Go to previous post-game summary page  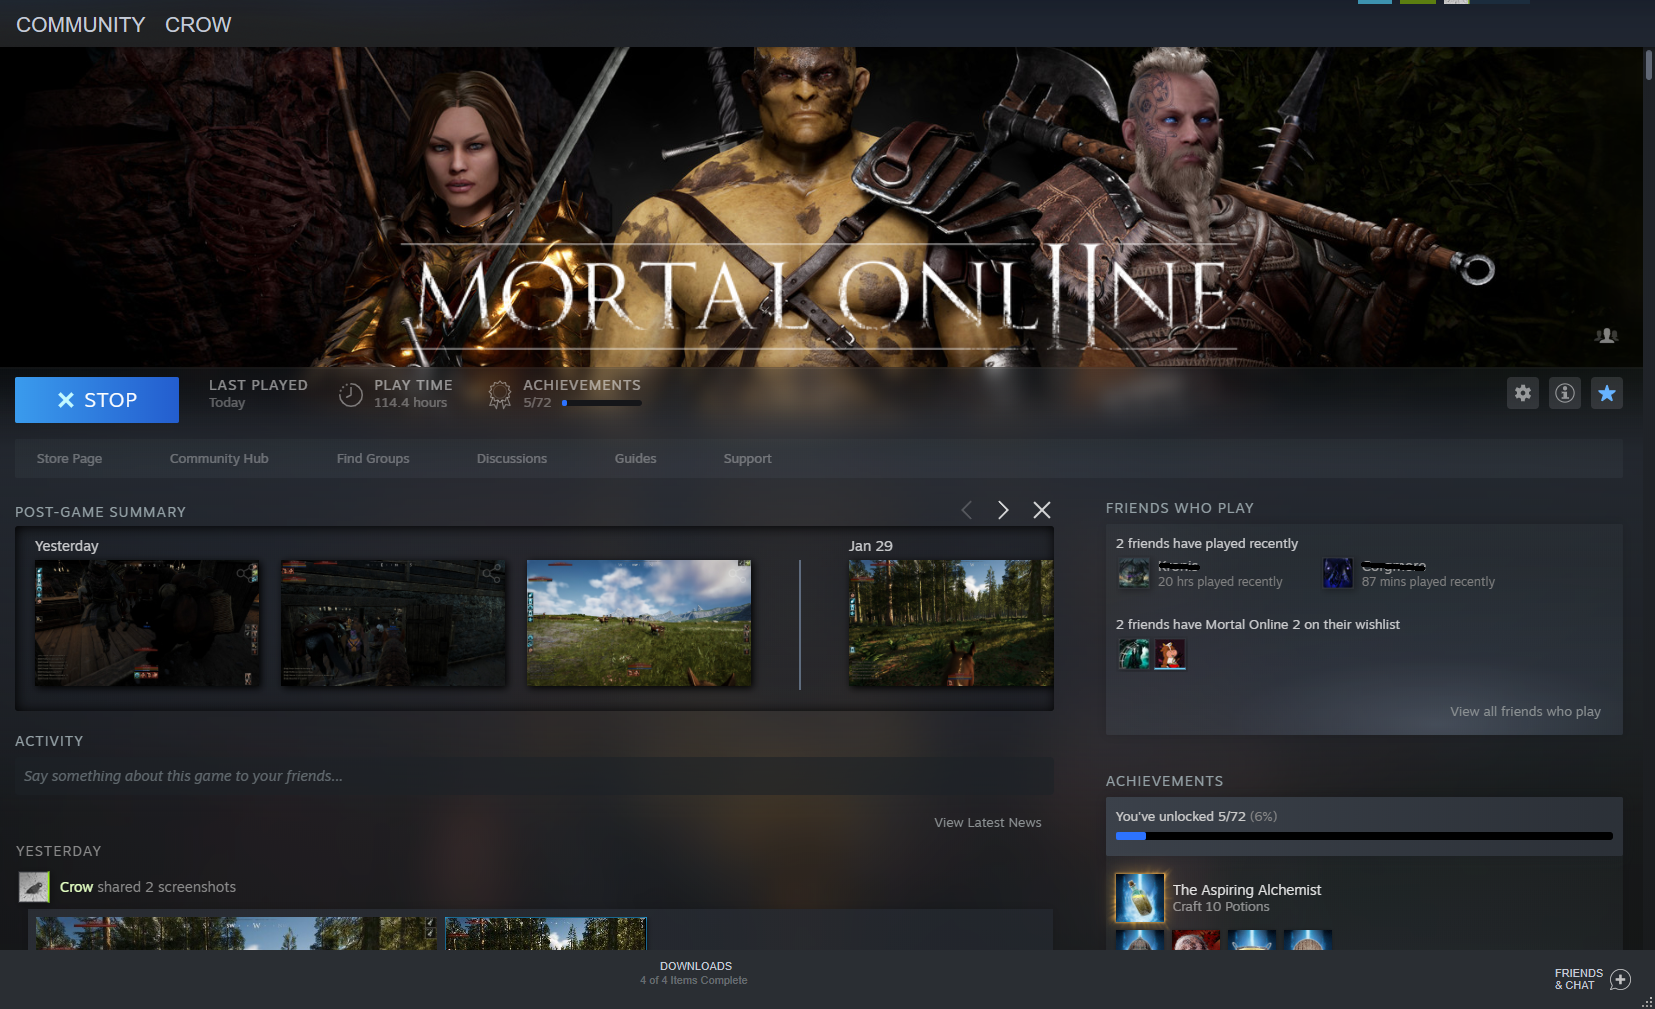pos(966,510)
